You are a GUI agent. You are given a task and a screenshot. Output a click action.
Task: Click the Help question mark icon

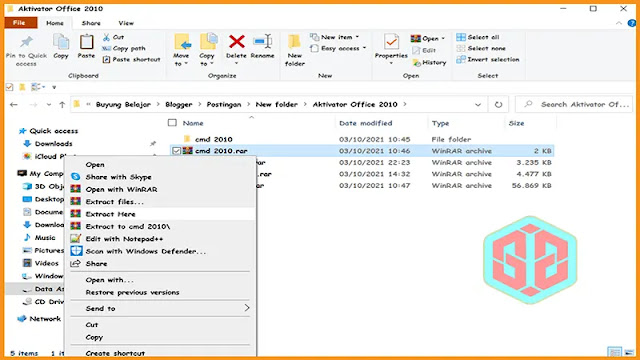pos(631,23)
